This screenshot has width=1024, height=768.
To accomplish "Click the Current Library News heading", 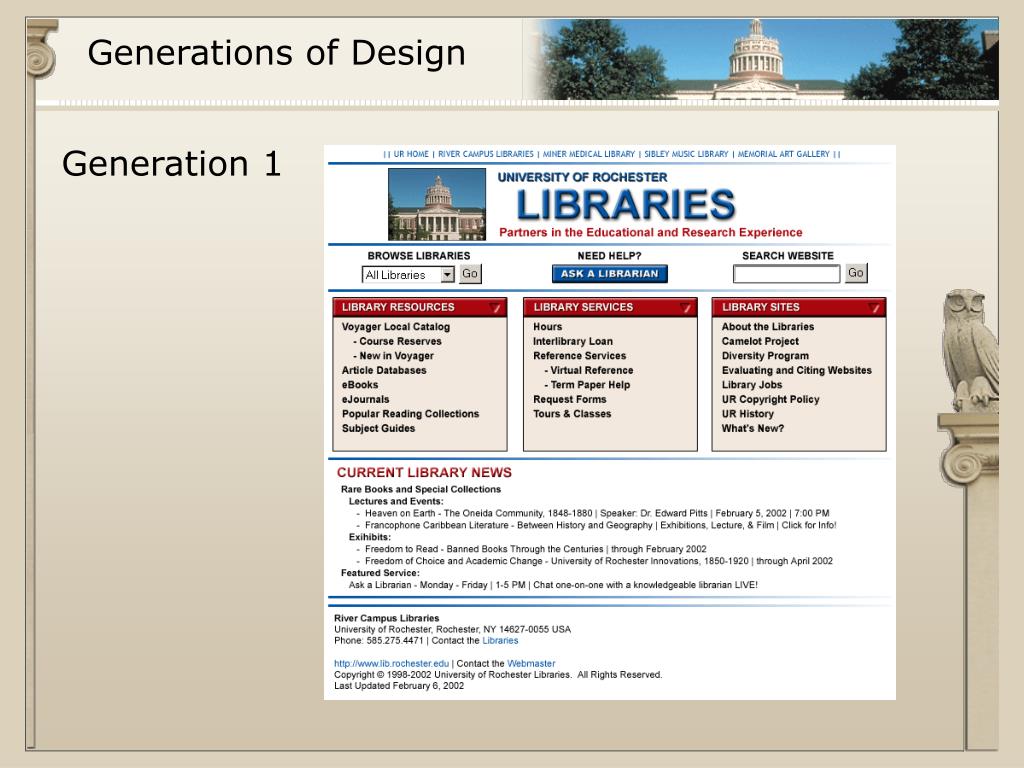I will tap(424, 472).
